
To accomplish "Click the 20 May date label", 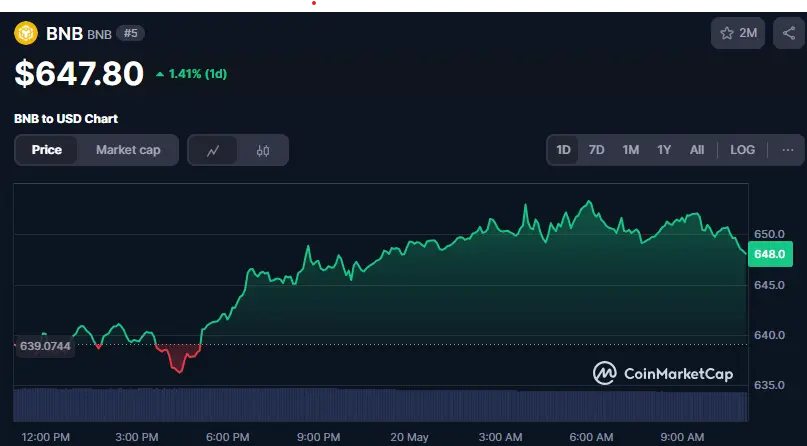I will coord(409,437).
